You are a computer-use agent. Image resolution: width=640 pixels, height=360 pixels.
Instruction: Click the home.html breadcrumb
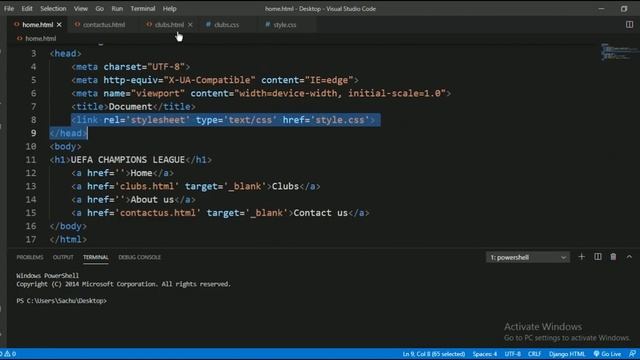[40, 38]
